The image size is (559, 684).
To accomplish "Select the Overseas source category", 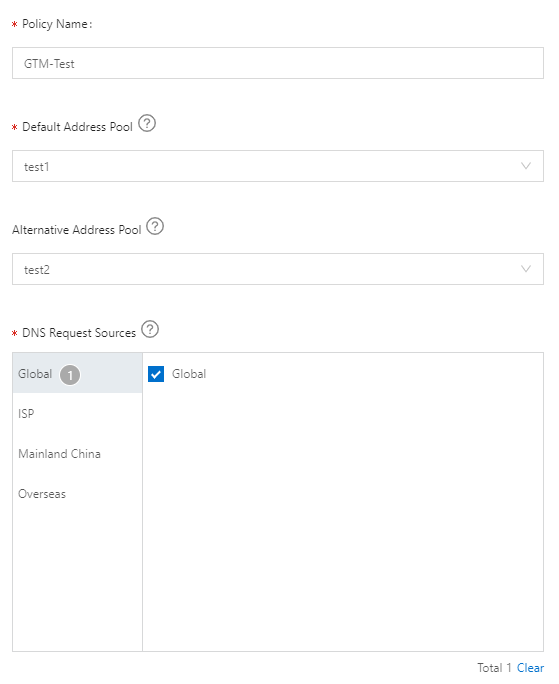I will (x=77, y=494).
